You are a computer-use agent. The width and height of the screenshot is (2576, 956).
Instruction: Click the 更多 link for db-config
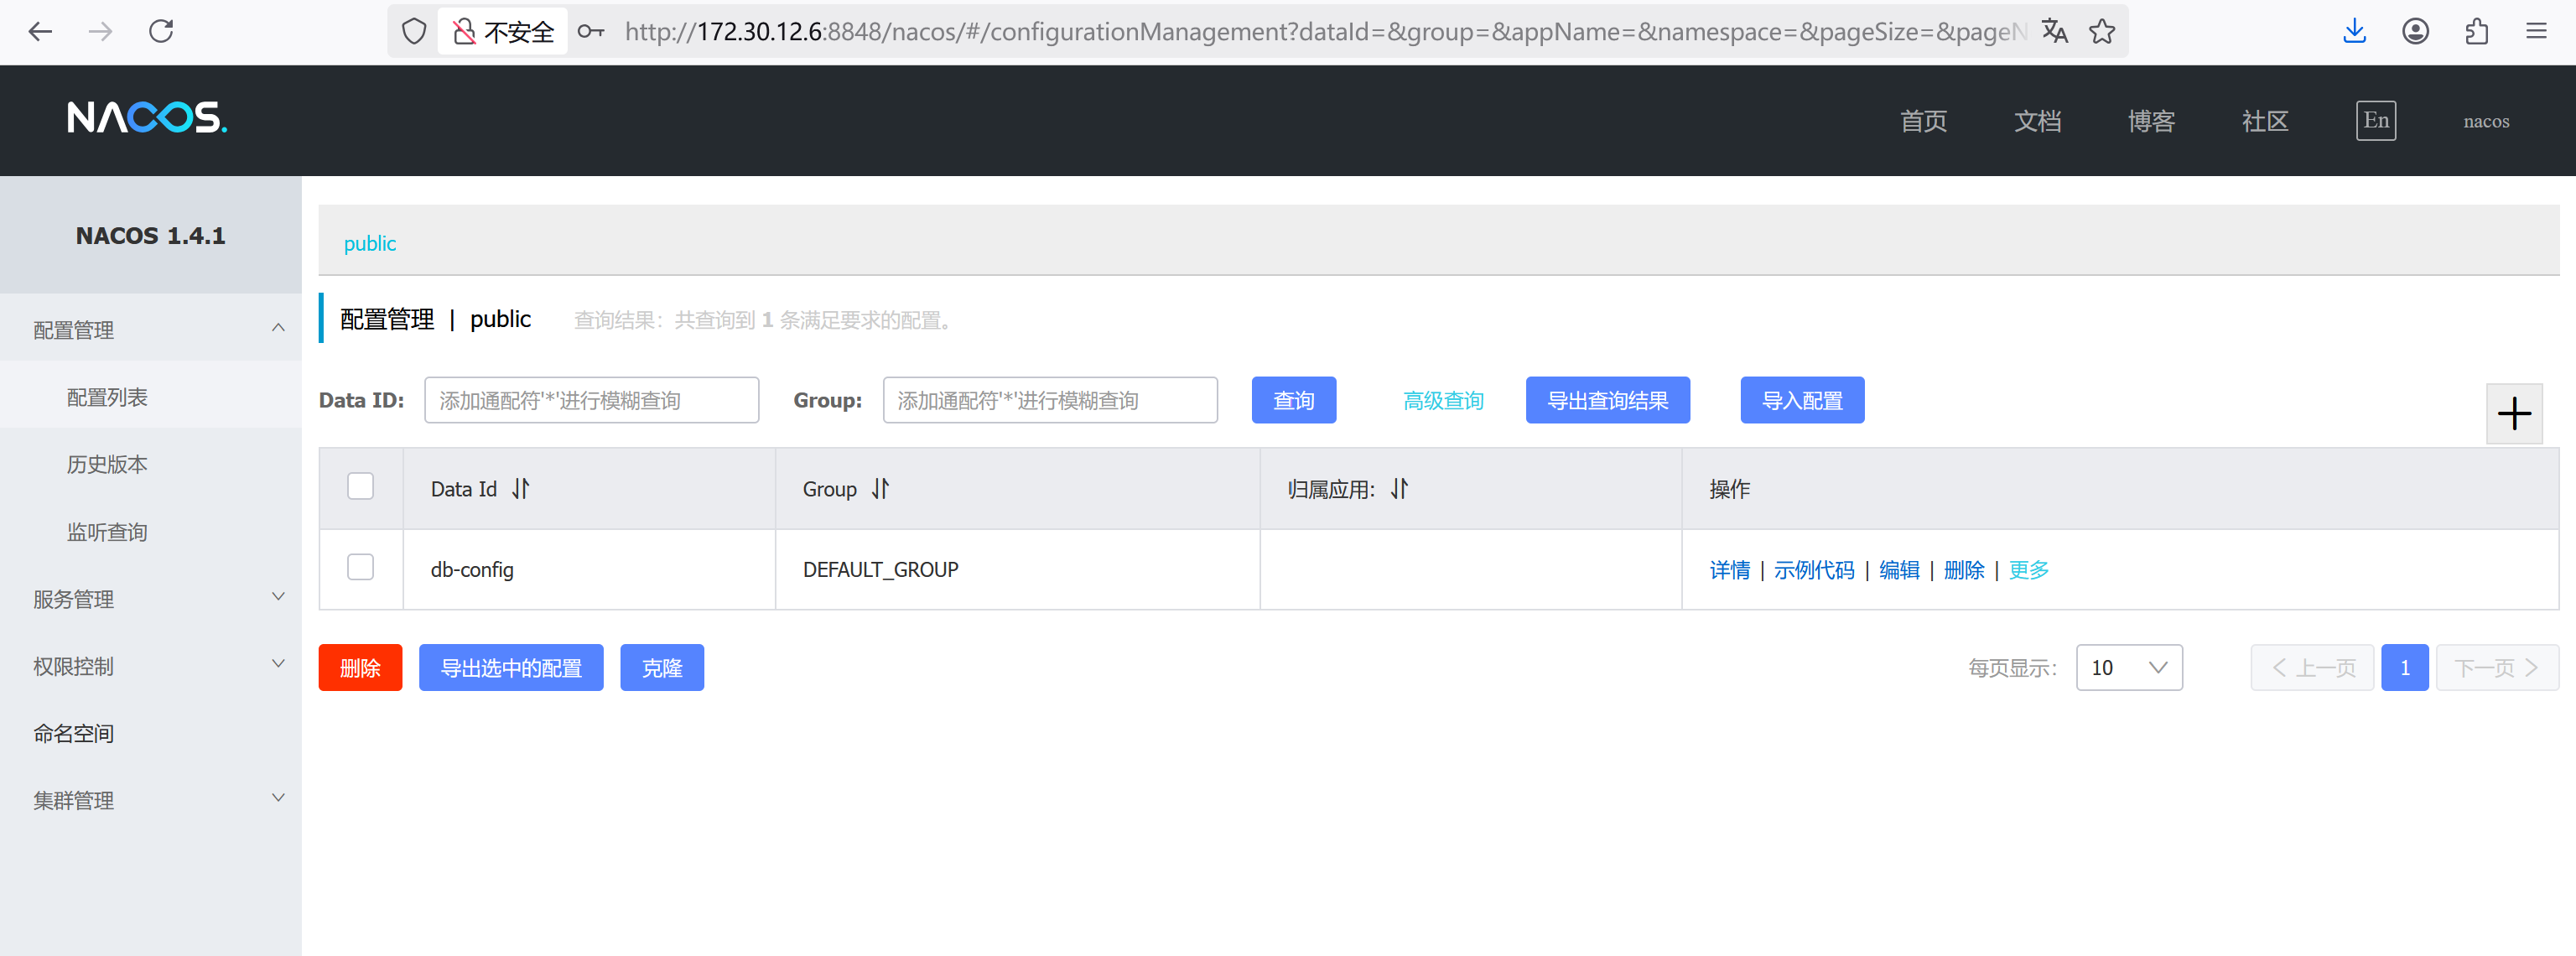click(2028, 570)
